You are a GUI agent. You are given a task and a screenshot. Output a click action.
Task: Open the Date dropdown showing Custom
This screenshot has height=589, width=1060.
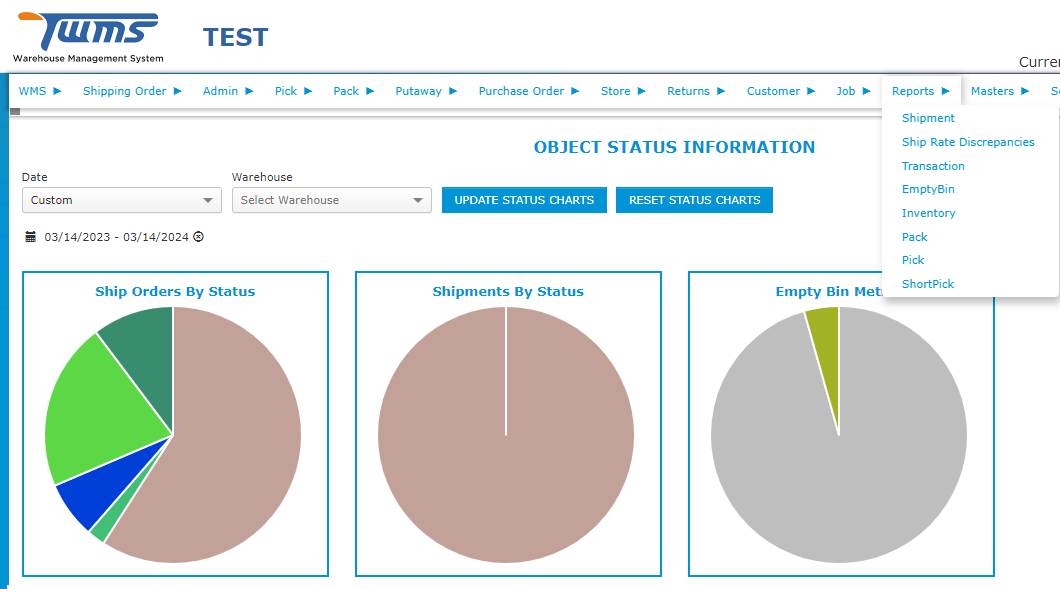pos(121,200)
